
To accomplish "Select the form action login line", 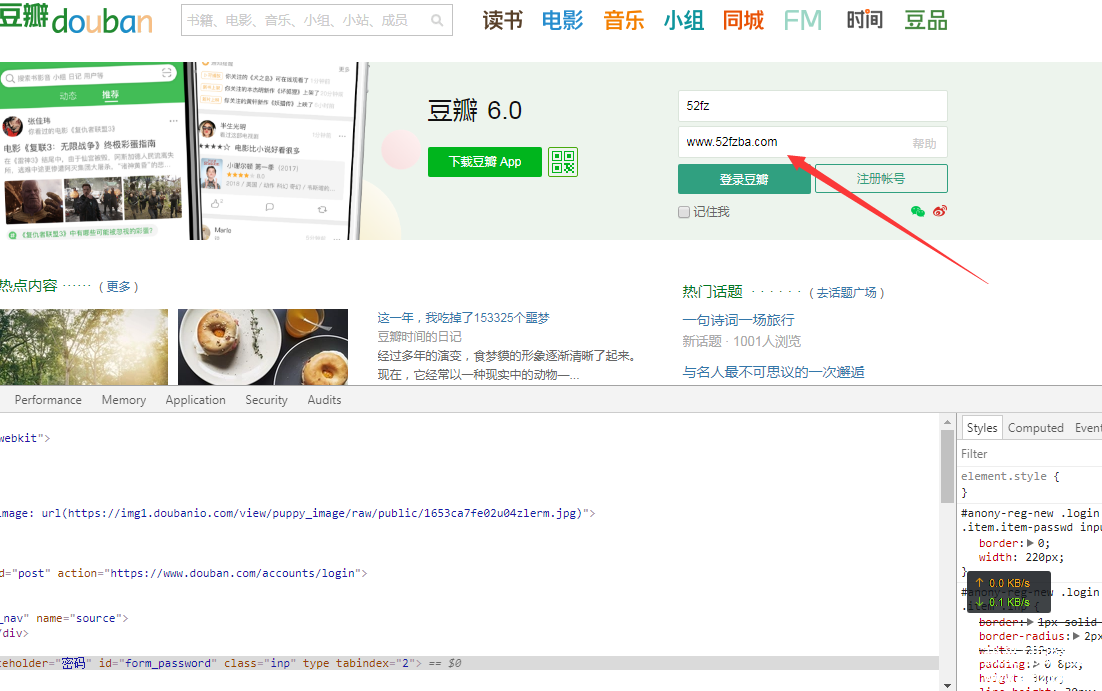I will click(x=183, y=574).
